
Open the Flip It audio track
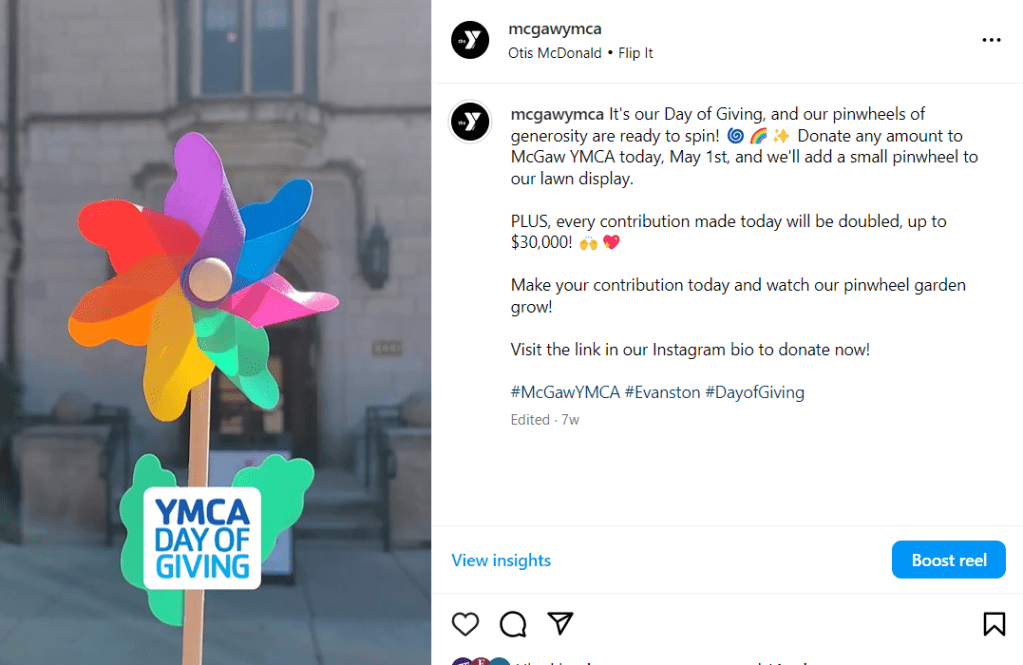tap(636, 53)
